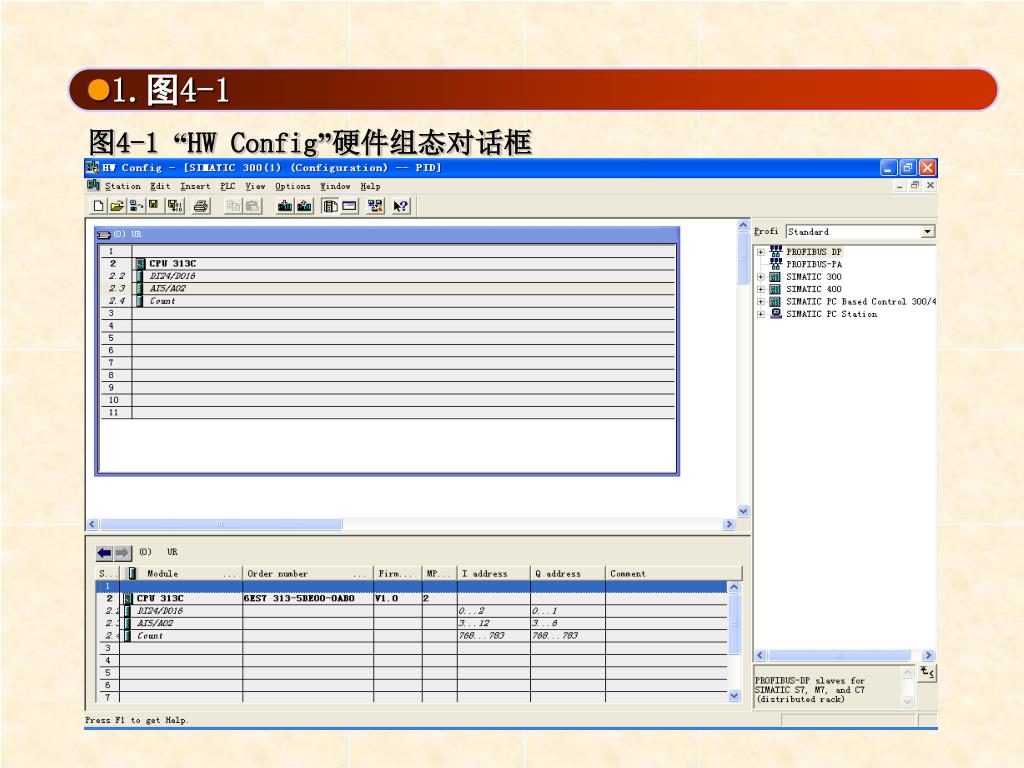Image resolution: width=1024 pixels, height=768 pixels.
Task: Click the Copy toolbar icon
Action: [x=233, y=206]
